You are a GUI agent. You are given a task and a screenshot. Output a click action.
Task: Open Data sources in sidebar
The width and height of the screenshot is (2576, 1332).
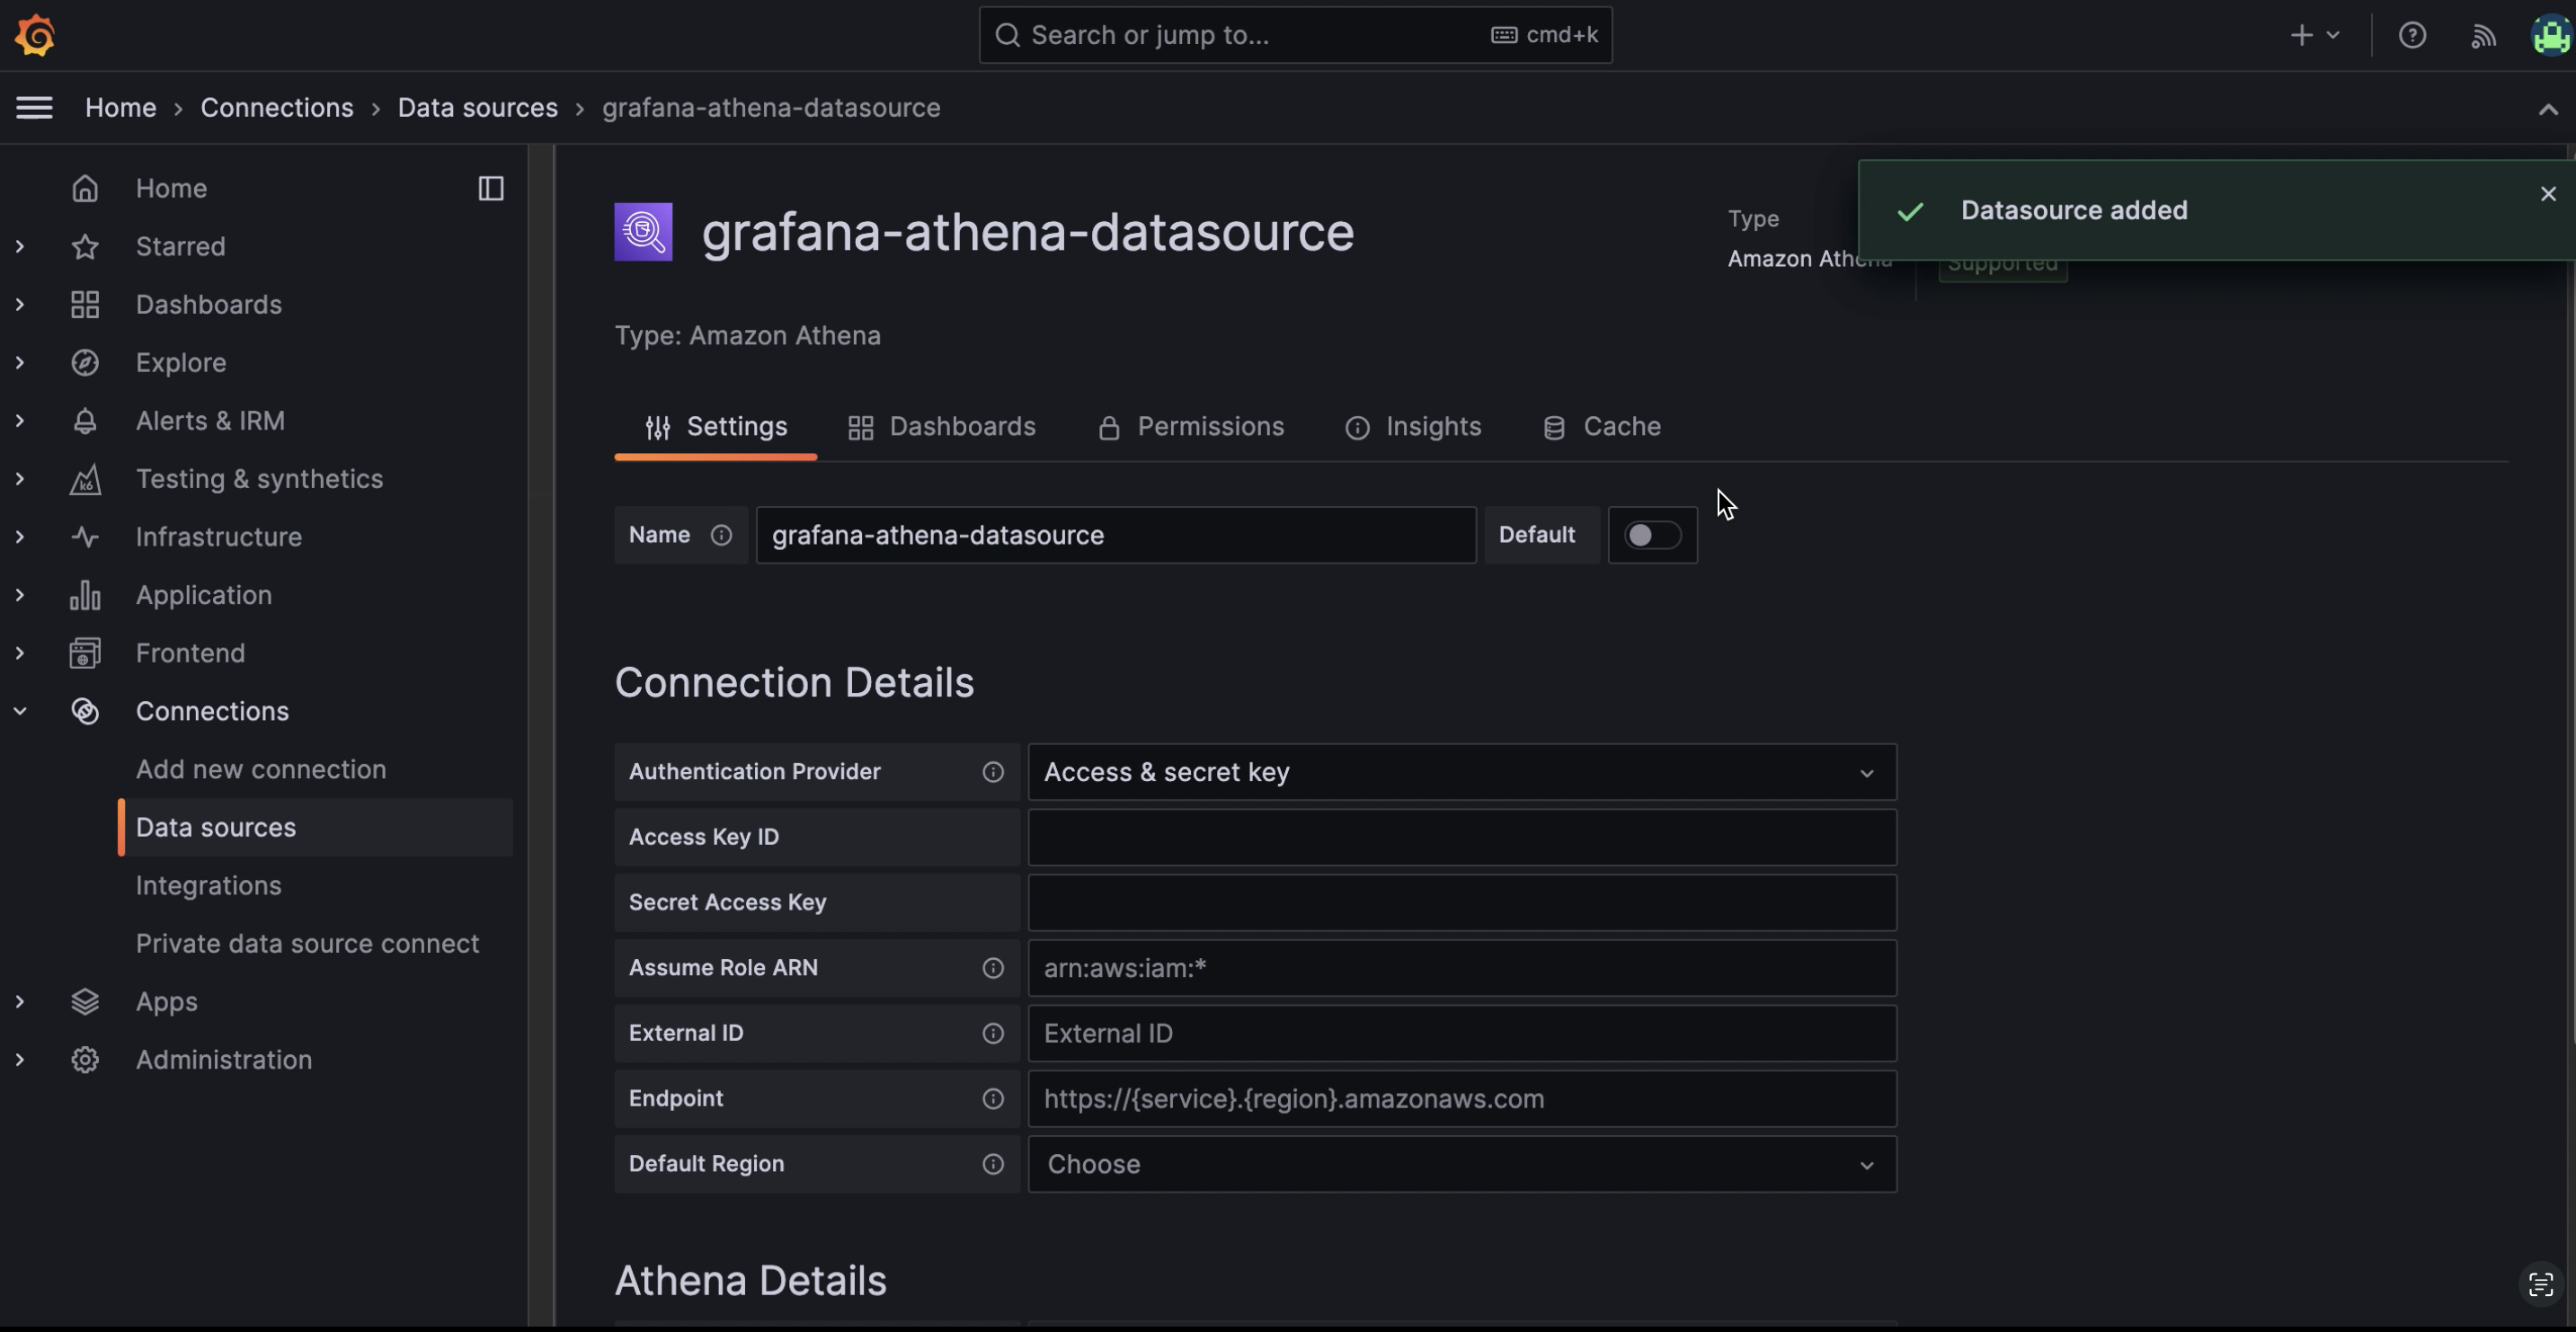coord(315,827)
